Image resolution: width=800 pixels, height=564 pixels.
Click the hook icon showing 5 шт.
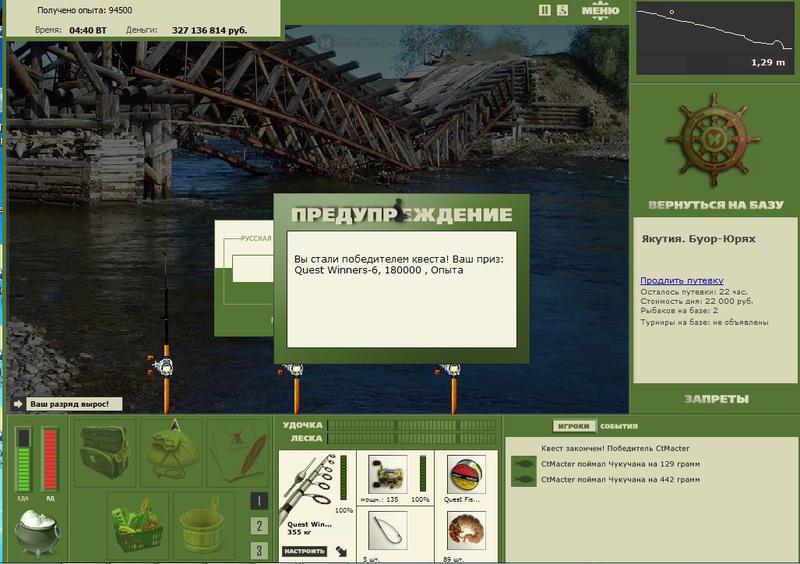387,531
